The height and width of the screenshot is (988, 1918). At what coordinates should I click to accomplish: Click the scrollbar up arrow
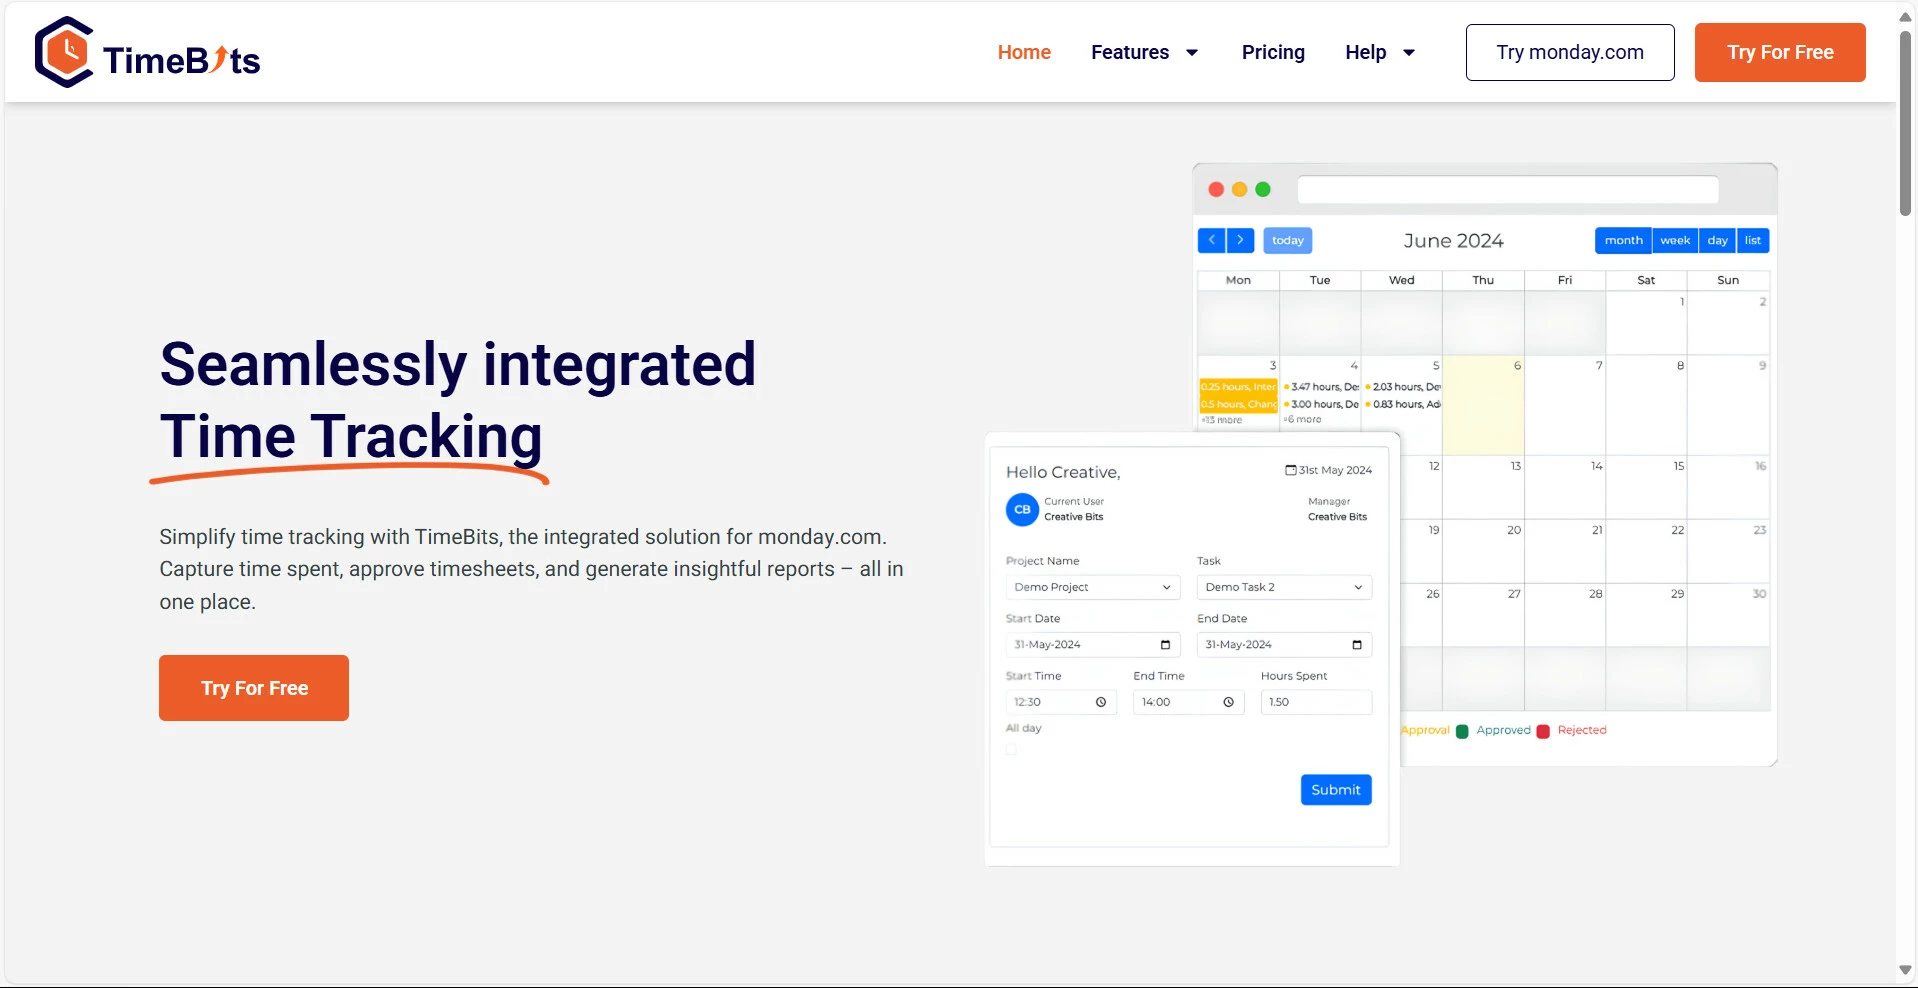coord(1906,17)
